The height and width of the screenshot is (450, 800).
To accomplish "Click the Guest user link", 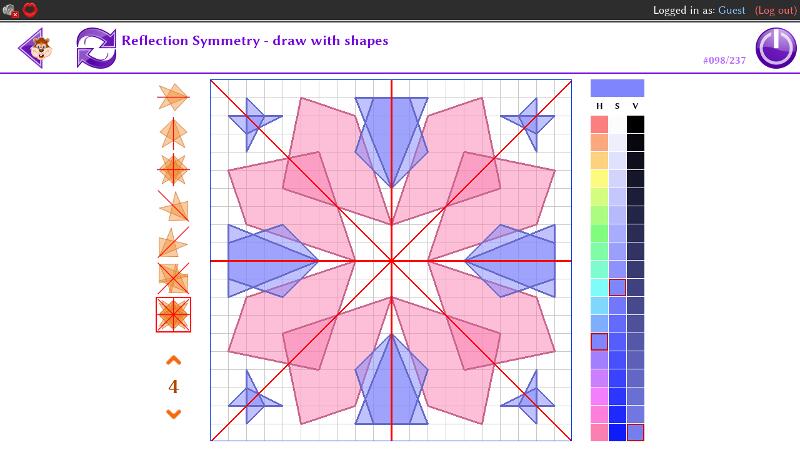I will tap(732, 10).
